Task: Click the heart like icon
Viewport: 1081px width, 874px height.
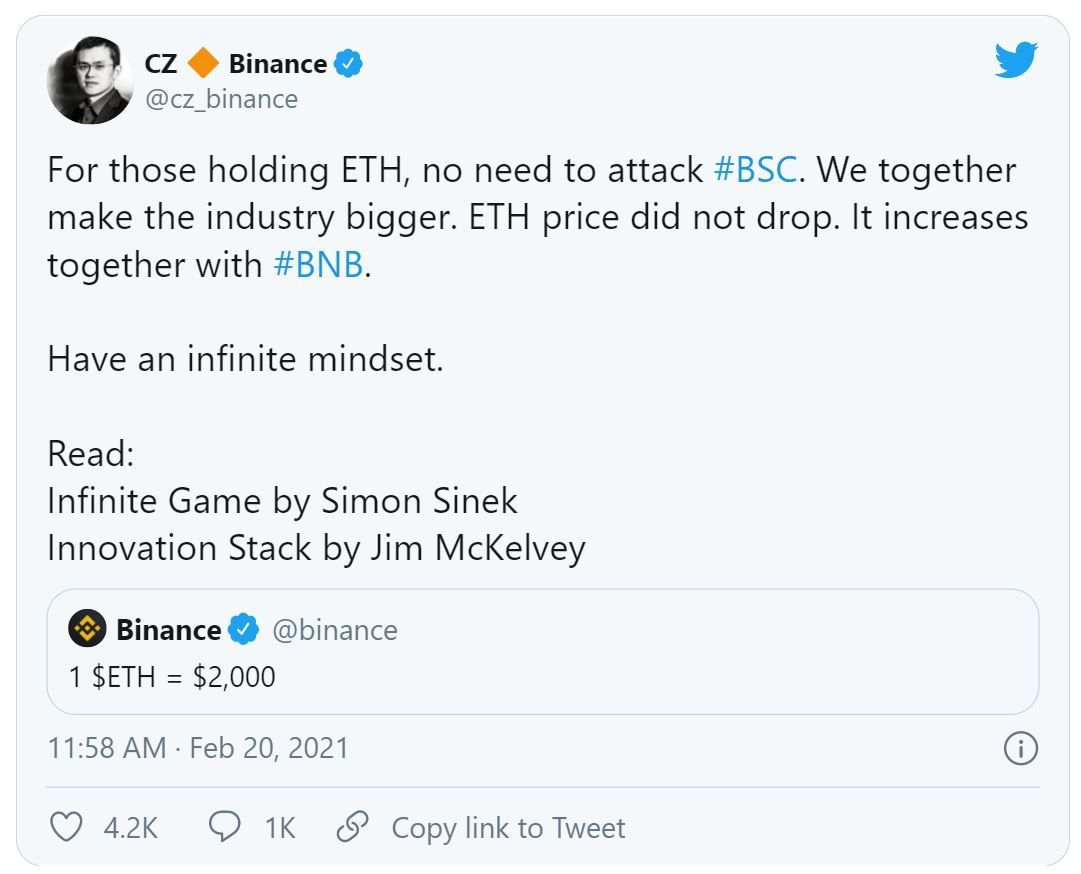Action: (66, 827)
